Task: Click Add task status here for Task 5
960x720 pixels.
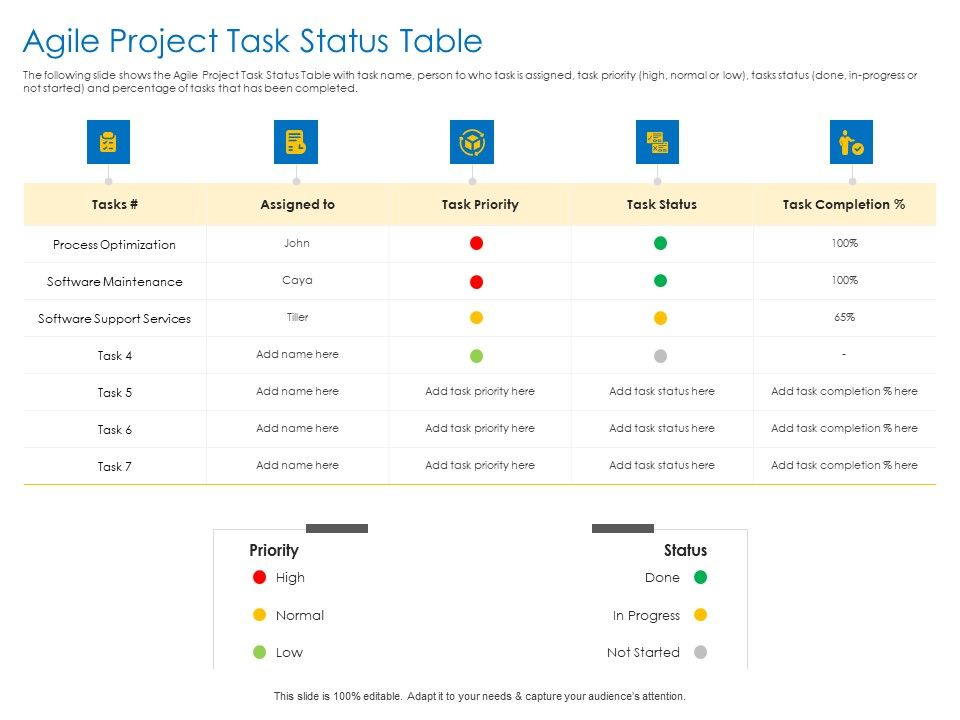Action: [x=662, y=391]
